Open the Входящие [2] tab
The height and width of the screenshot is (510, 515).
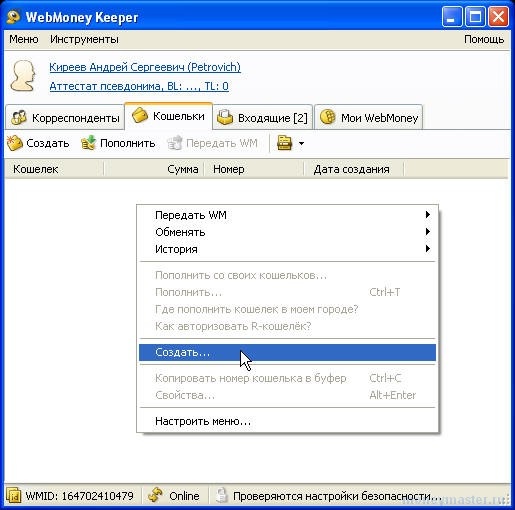coord(263,118)
